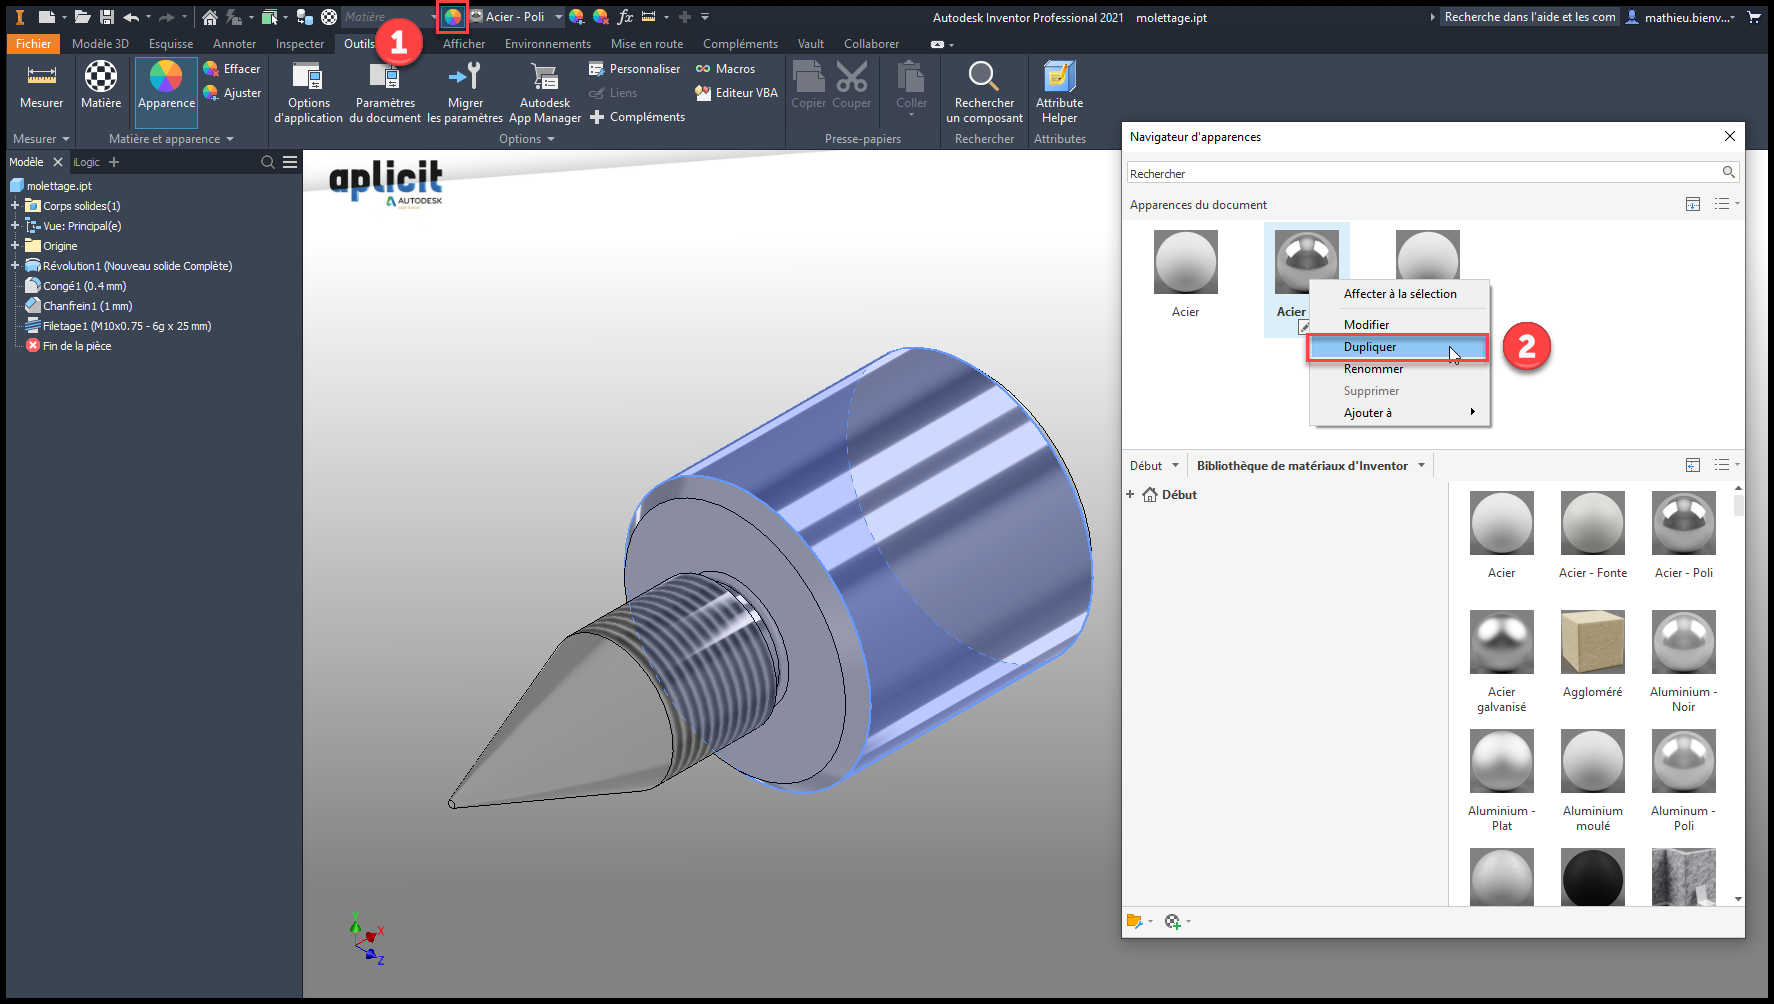The width and height of the screenshot is (1774, 1004).
Task: Launch Autodesk App Manager
Action: pos(545,77)
